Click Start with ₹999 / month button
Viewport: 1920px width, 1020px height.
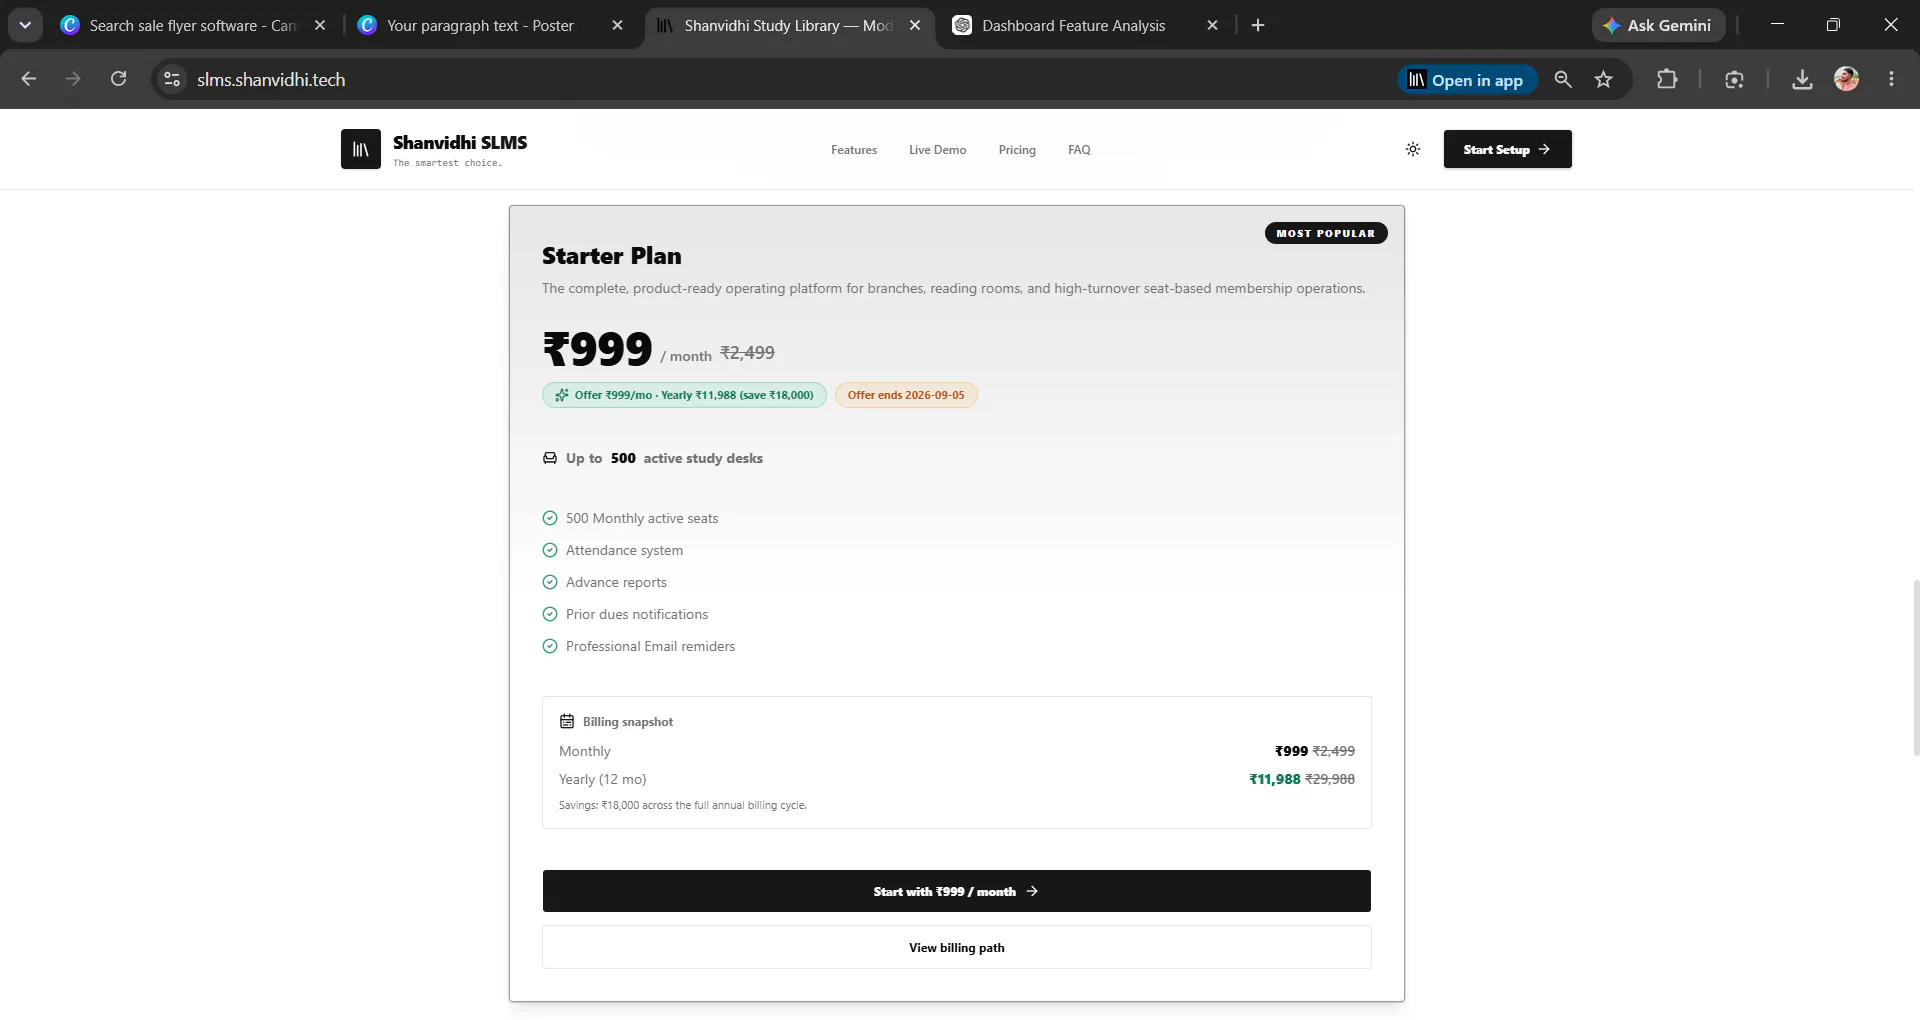[x=957, y=891]
